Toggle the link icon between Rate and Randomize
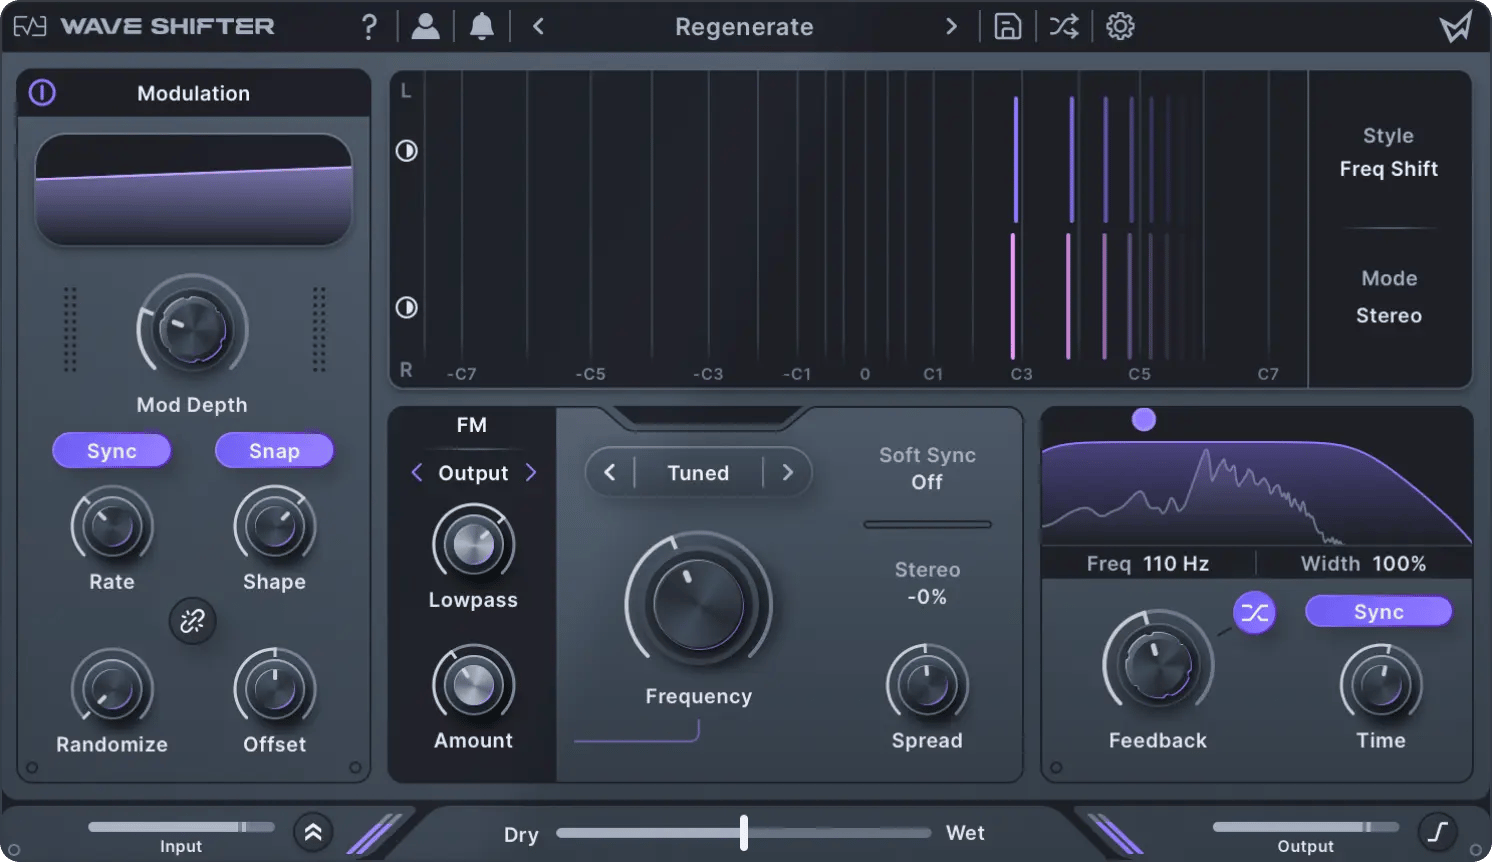This screenshot has width=1492, height=862. tap(192, 621)
